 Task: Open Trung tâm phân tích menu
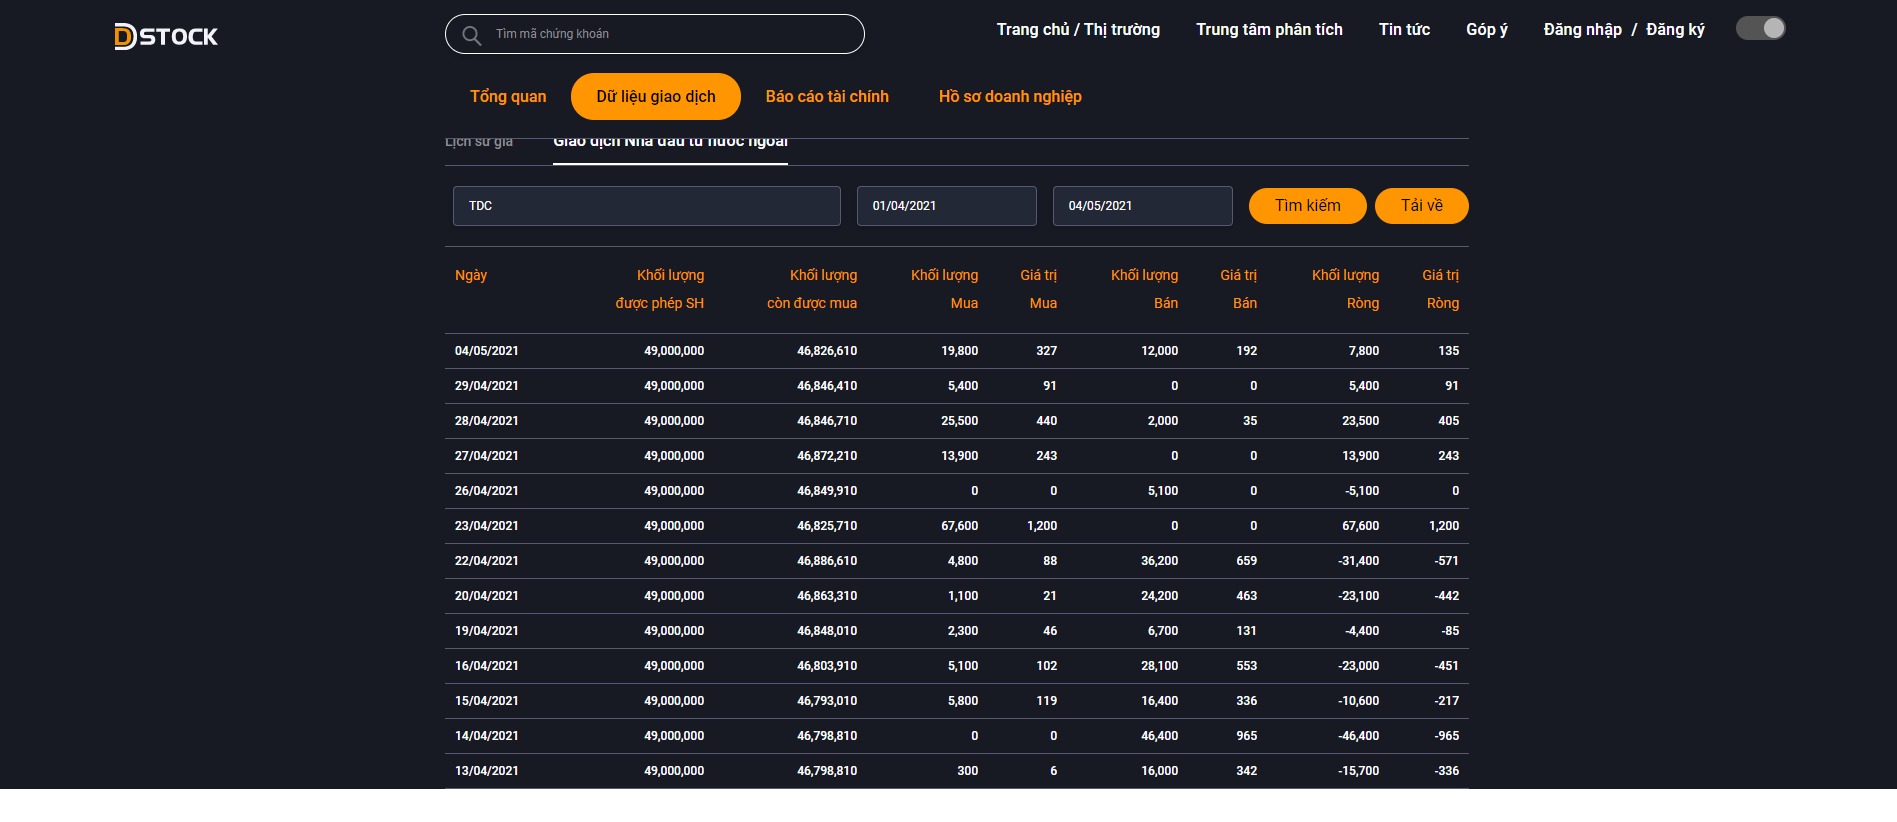pyautogui.click(x=1269, y=30)
